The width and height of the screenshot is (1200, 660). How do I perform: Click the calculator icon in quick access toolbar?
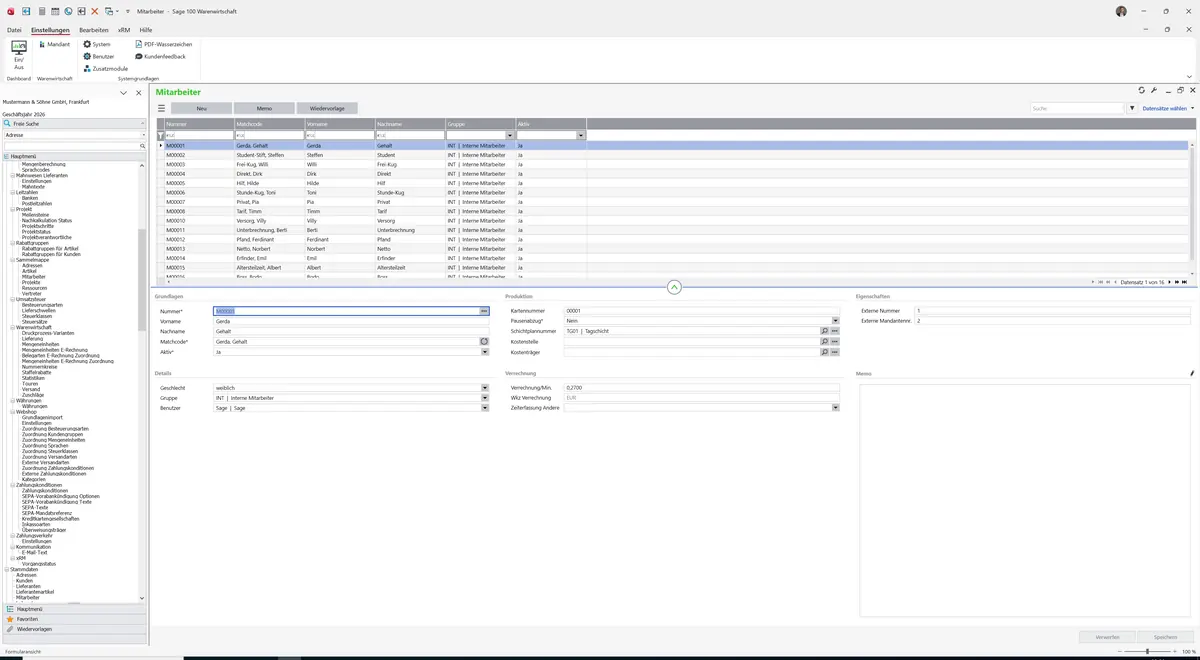click(x=41, y=11)
